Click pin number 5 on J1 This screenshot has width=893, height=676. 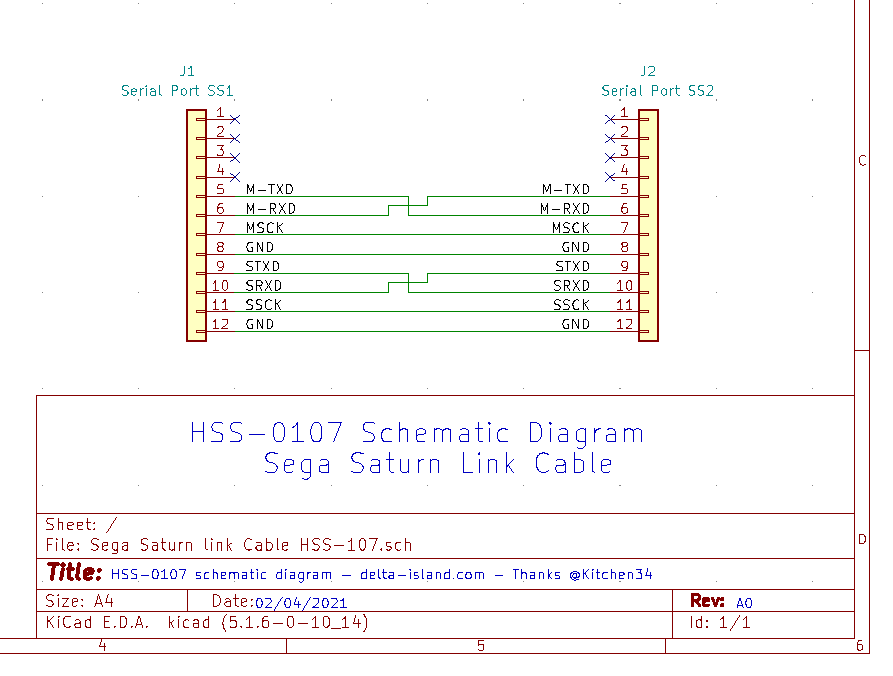pyautogui.click(x=220, y=189)
